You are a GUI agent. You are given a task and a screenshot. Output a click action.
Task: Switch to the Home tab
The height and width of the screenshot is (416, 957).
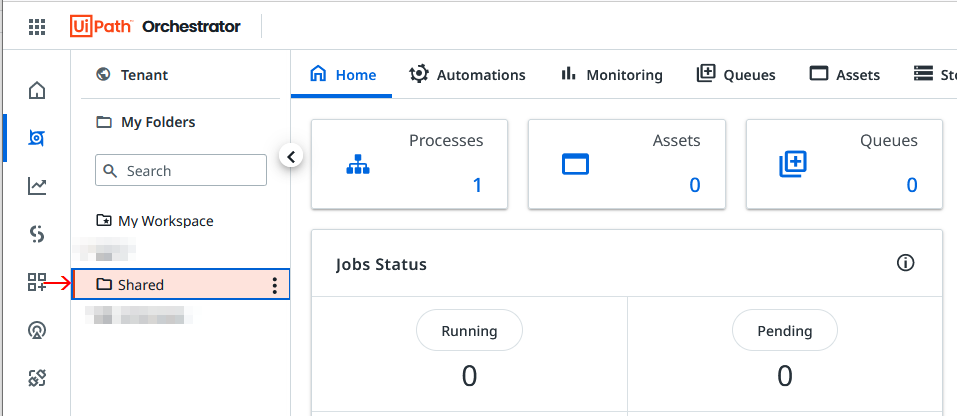pos(342,74)
